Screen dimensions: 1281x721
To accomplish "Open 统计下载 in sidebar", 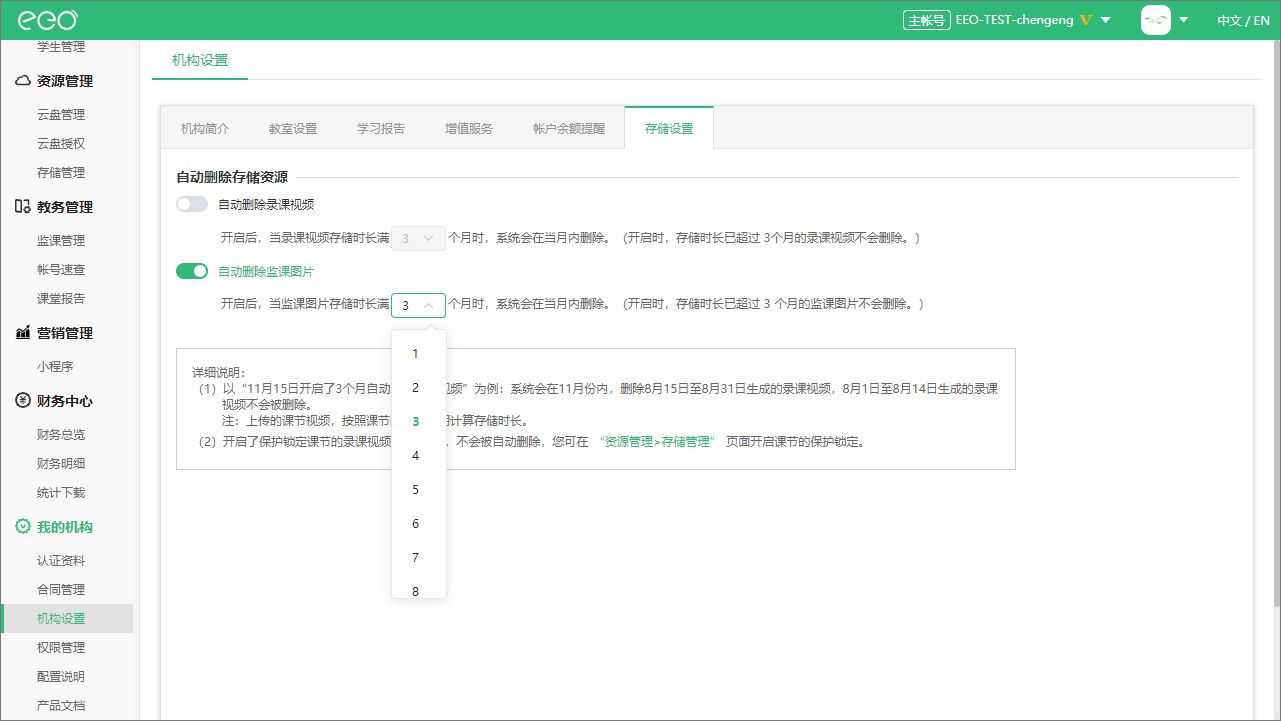I will tap(61, 493).
